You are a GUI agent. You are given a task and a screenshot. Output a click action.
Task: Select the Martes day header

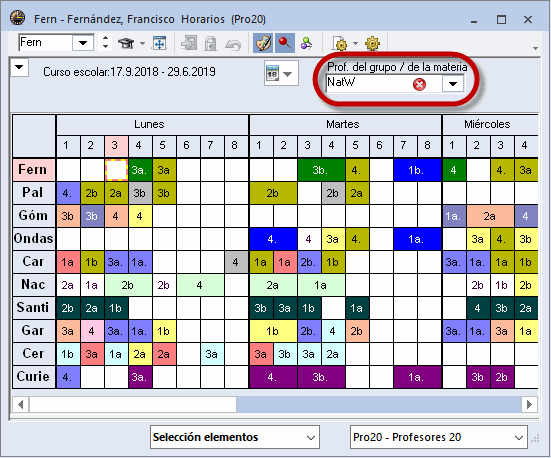pyautogui.click(x=343, y=124)
